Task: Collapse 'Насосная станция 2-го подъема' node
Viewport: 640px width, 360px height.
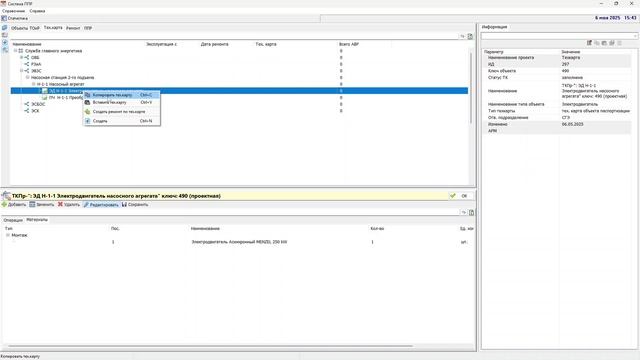Action: click(x=28, y=77)
